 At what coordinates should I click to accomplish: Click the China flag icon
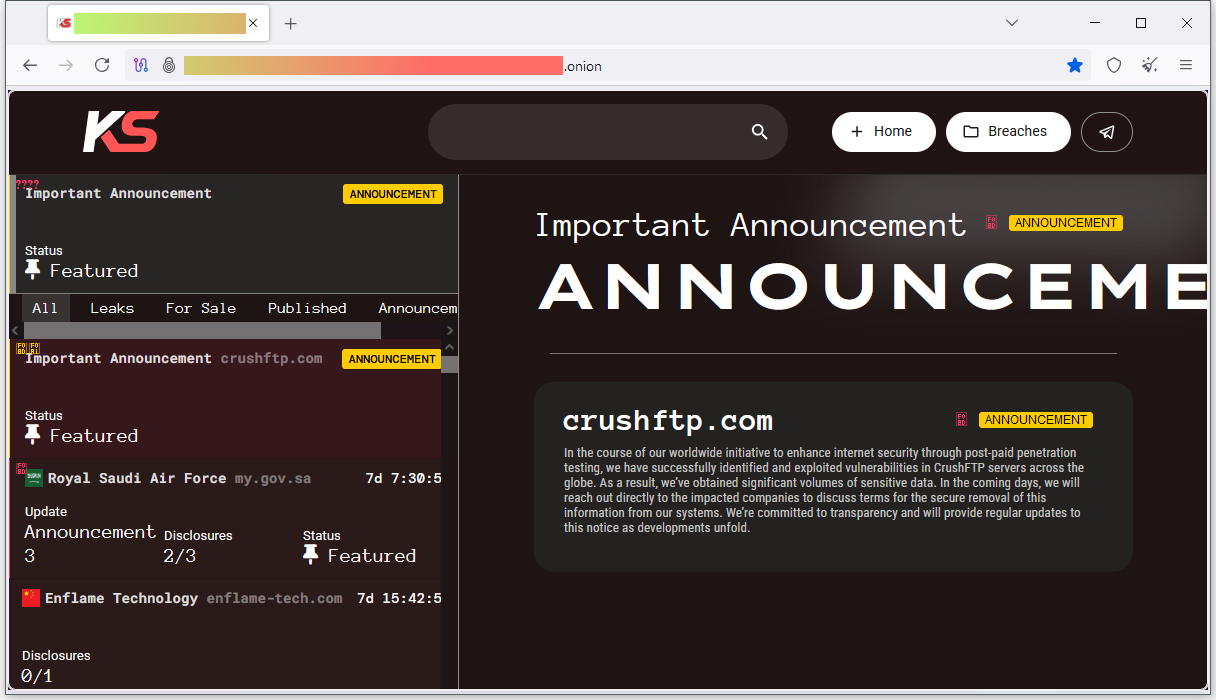tap(31, 598)
